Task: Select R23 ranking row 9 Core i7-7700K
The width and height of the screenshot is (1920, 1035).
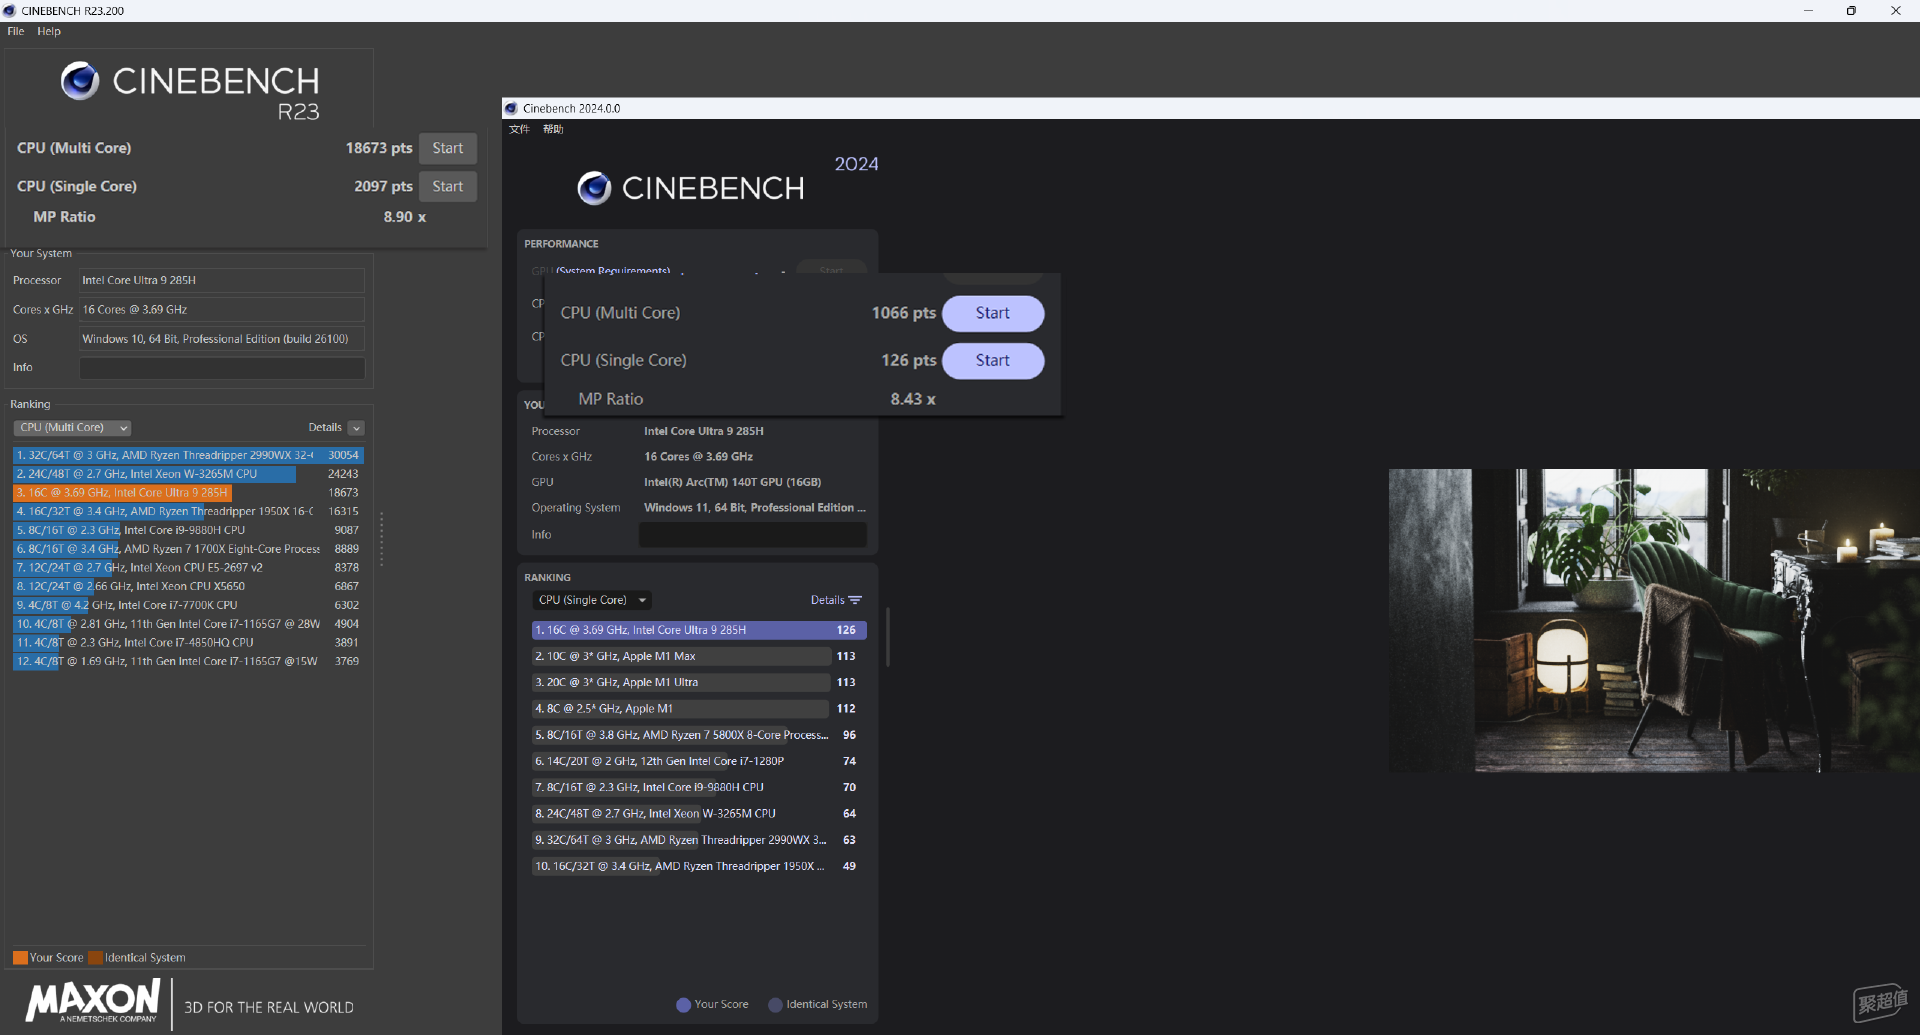Action: click(x=188, y=605)
